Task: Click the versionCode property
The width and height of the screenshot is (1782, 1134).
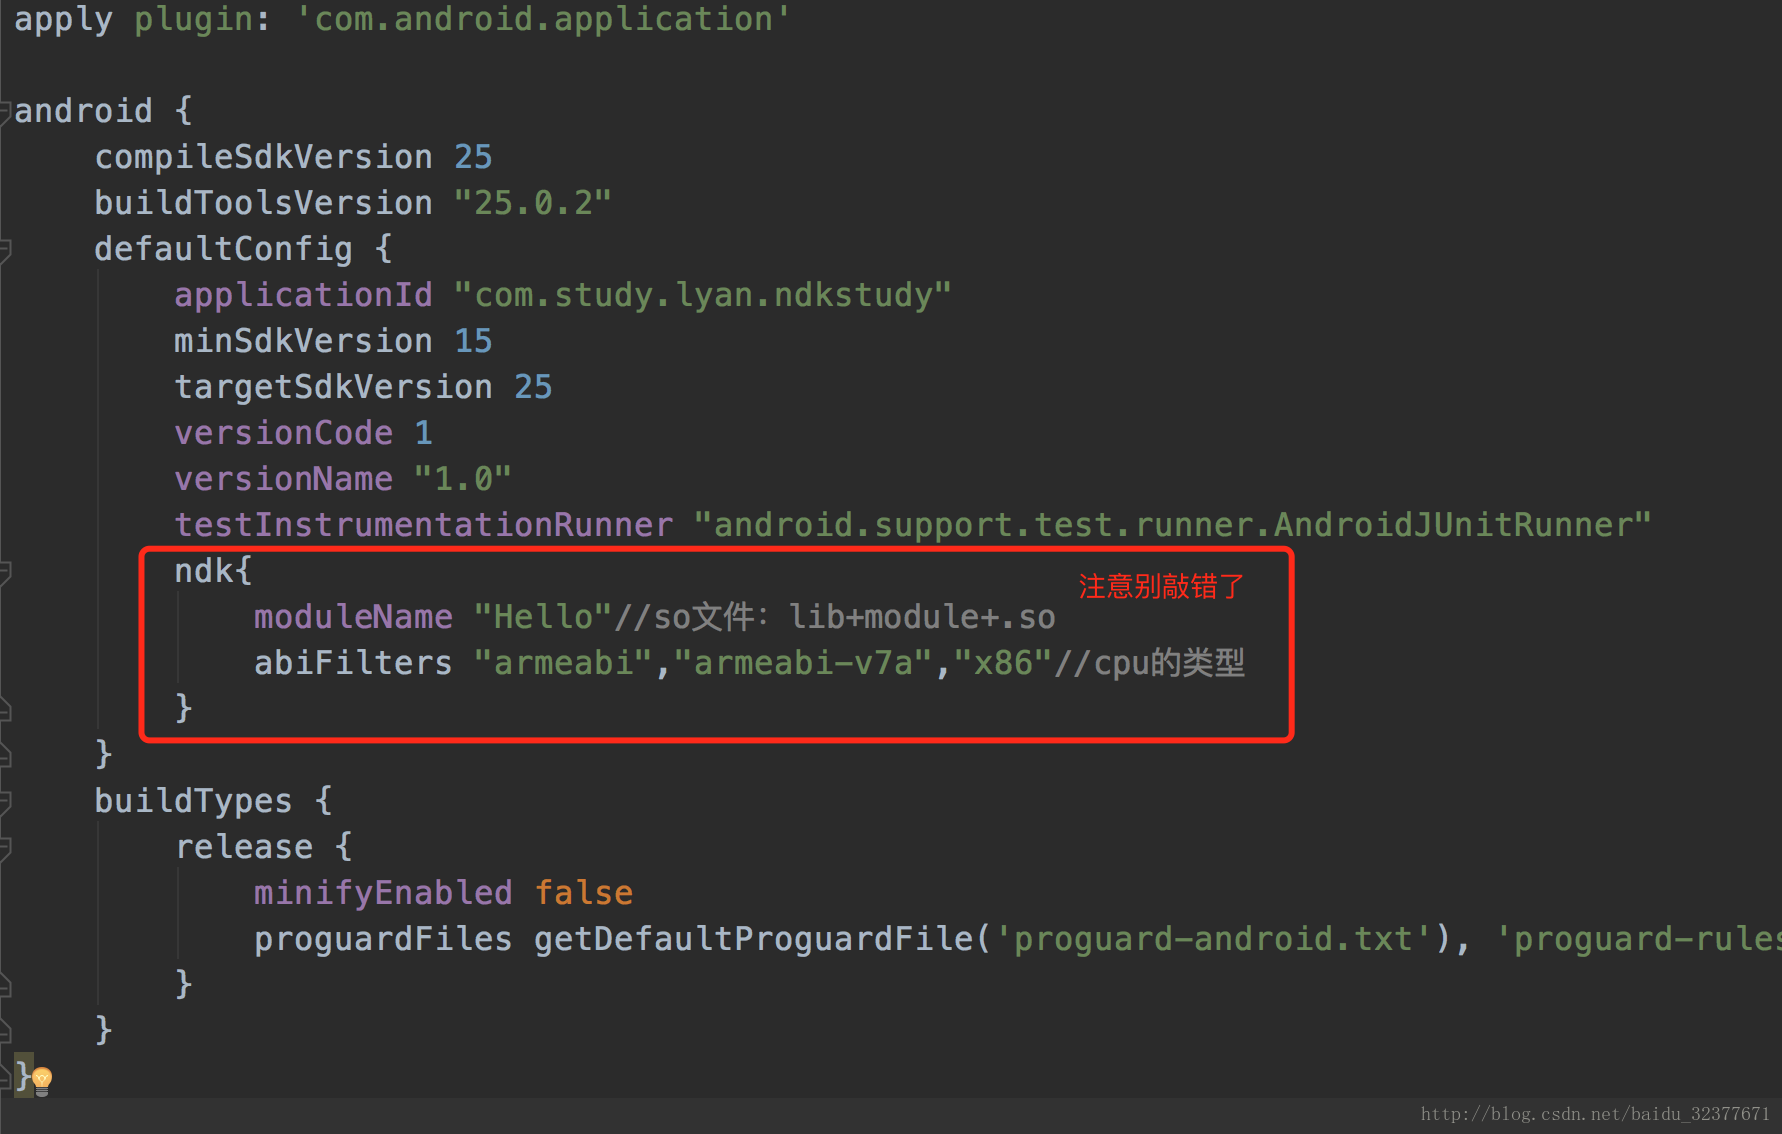Action: [283, 433]
